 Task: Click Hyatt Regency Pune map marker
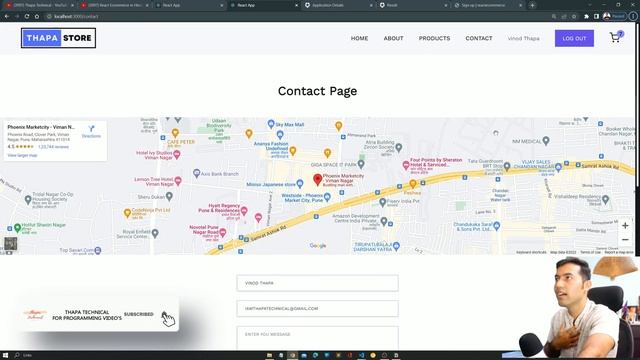[x=244, y=211]
